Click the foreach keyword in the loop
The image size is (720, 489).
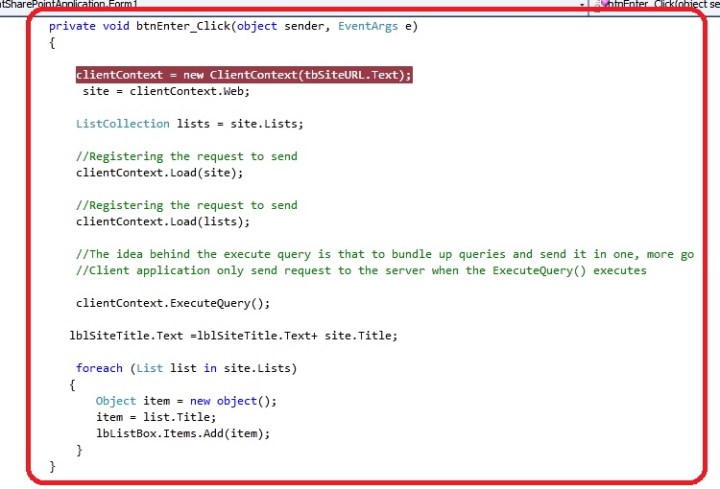99,368
